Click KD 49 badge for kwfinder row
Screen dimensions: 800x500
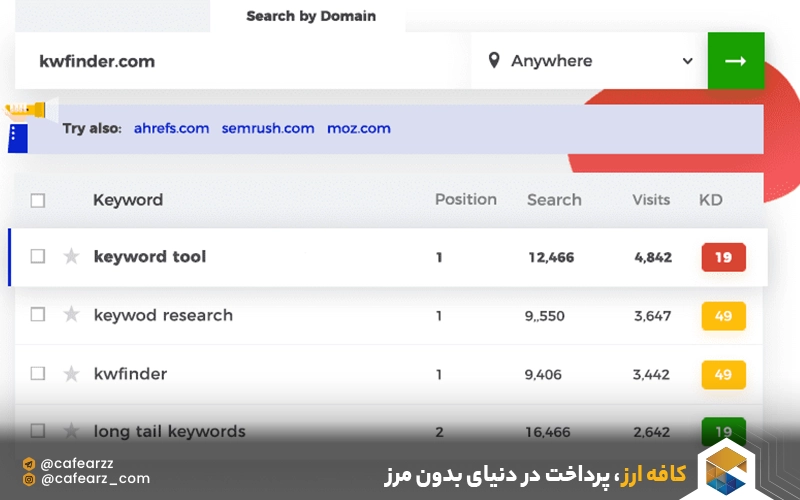723,374
